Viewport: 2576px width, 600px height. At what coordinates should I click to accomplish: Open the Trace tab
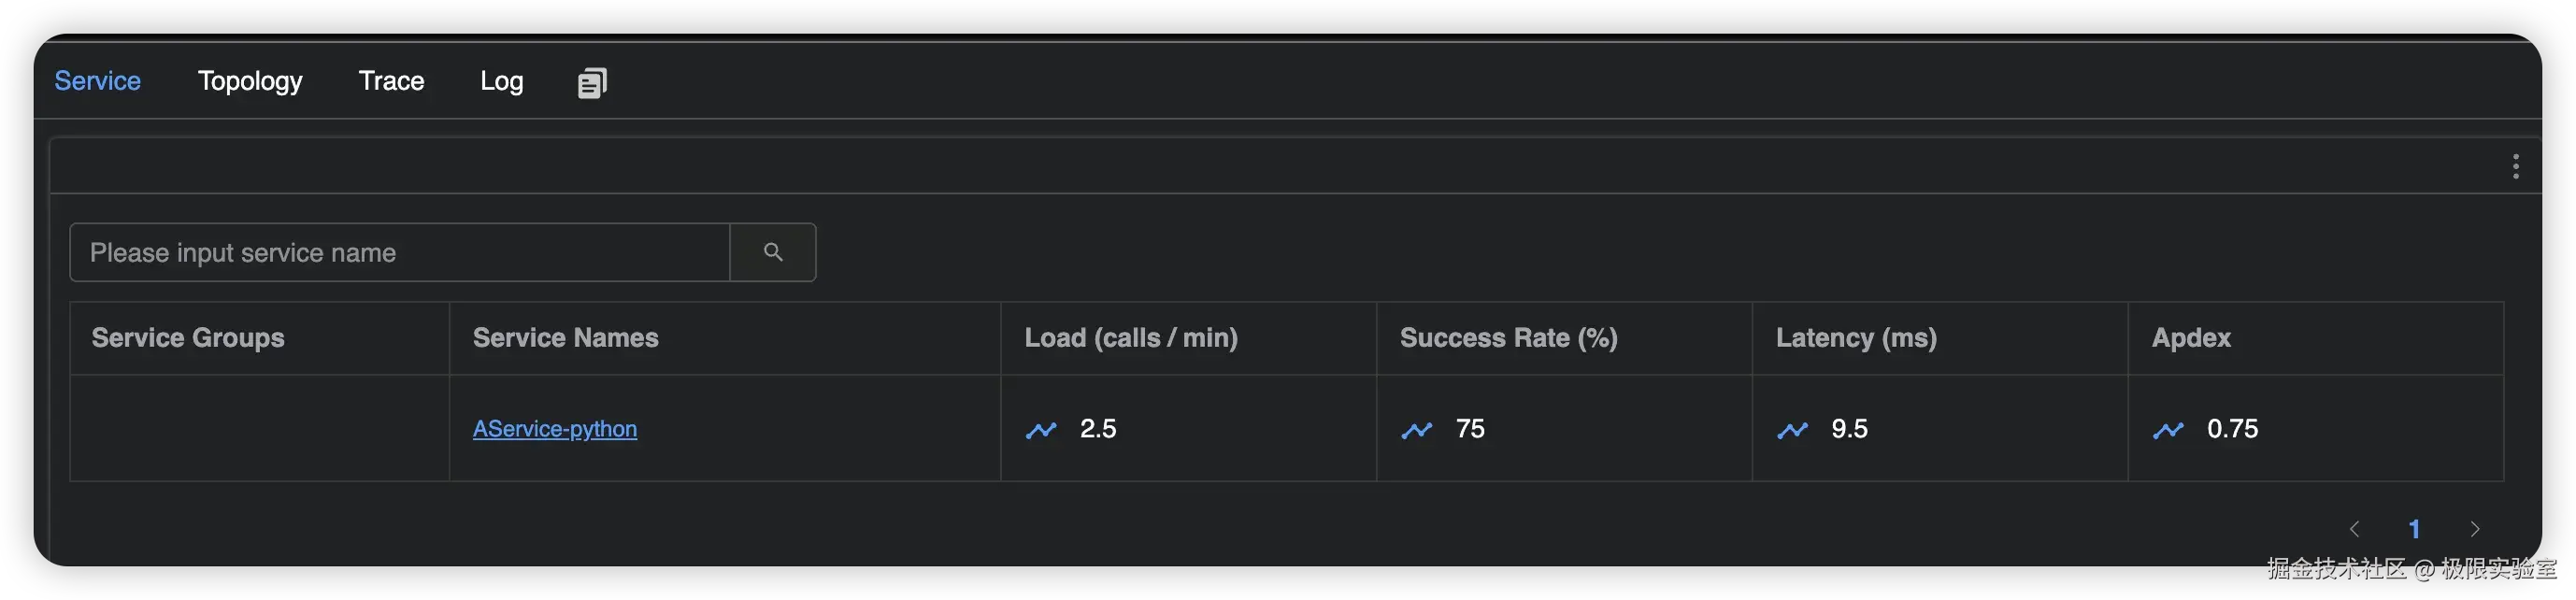click(x=391, y=81)
